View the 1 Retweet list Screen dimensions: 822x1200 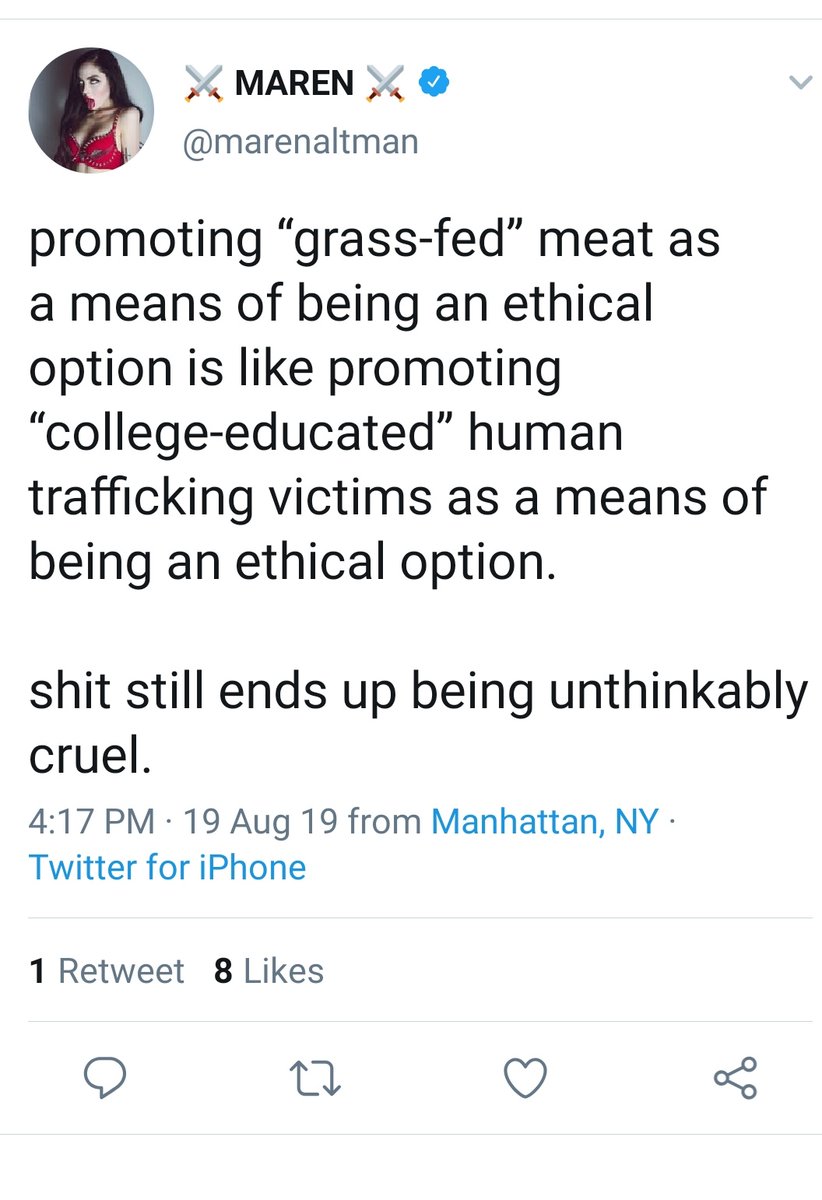[x=107, y=971]
